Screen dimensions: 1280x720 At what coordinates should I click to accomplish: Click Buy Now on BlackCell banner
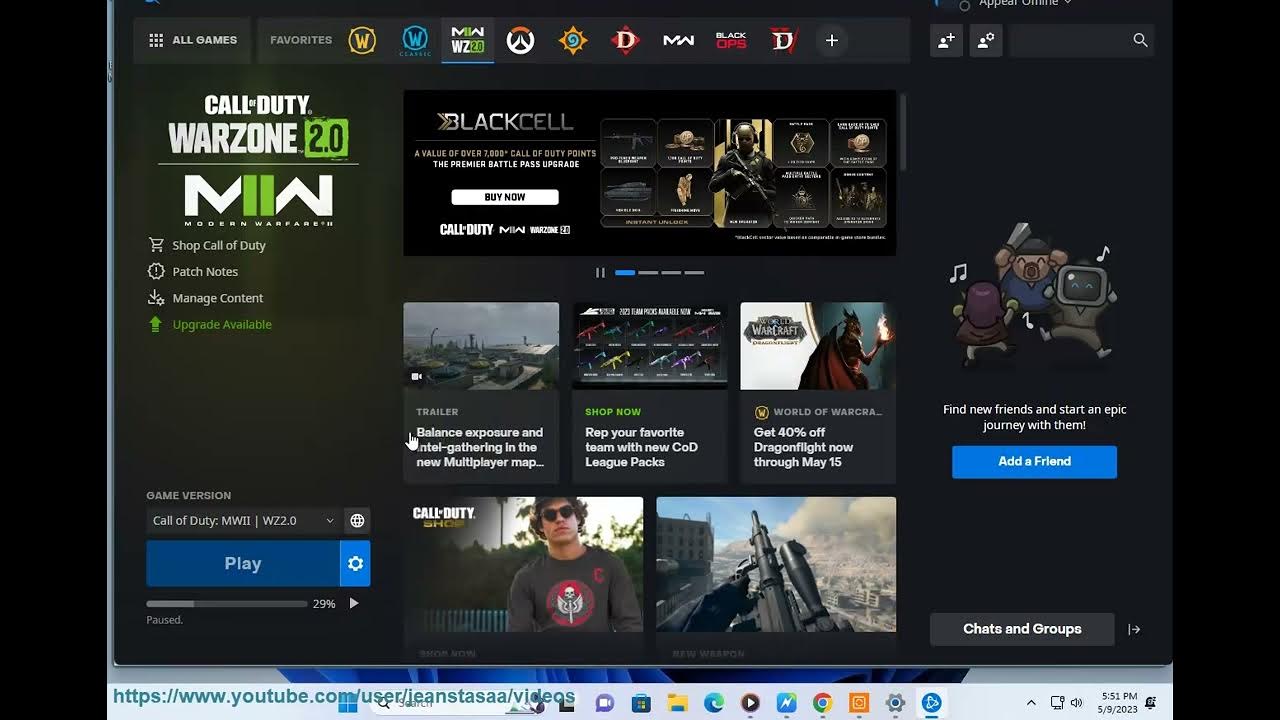[505, 197]
